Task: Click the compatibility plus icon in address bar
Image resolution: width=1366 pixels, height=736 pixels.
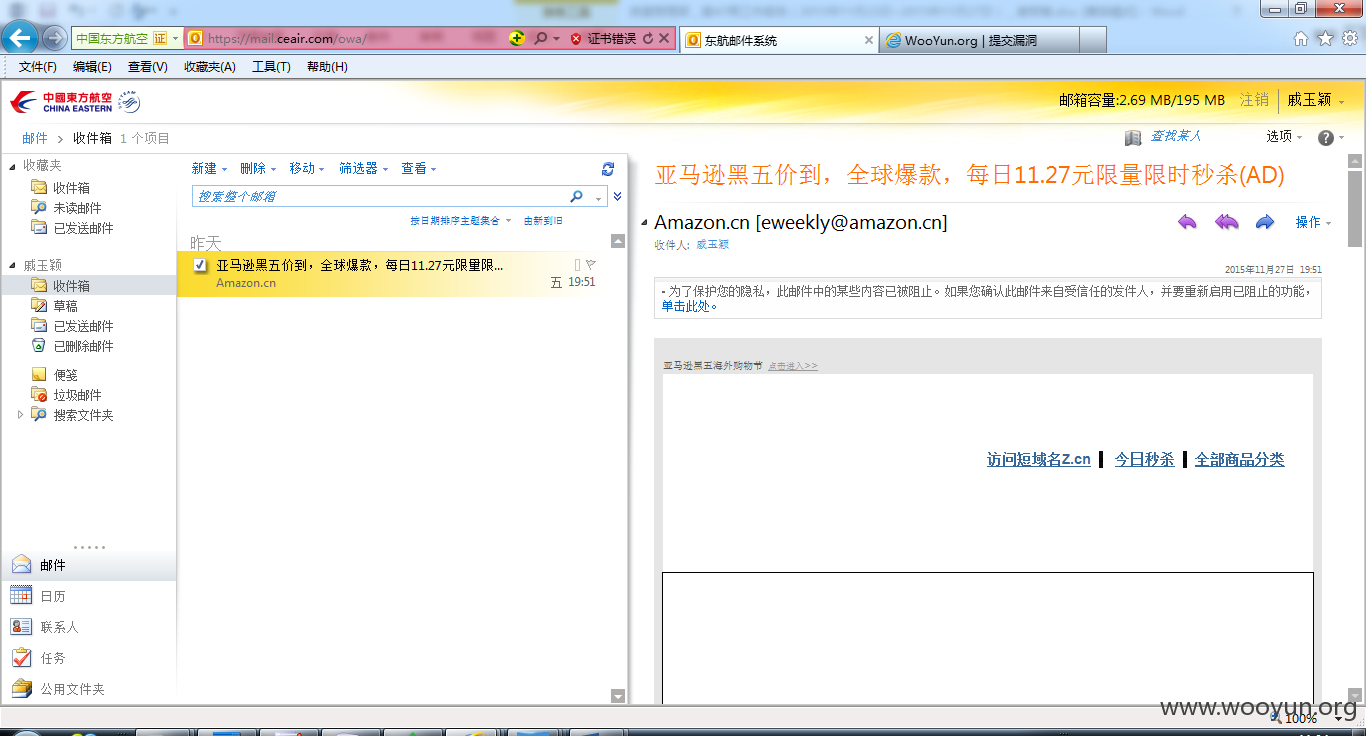Action: [x=517, y=39]
